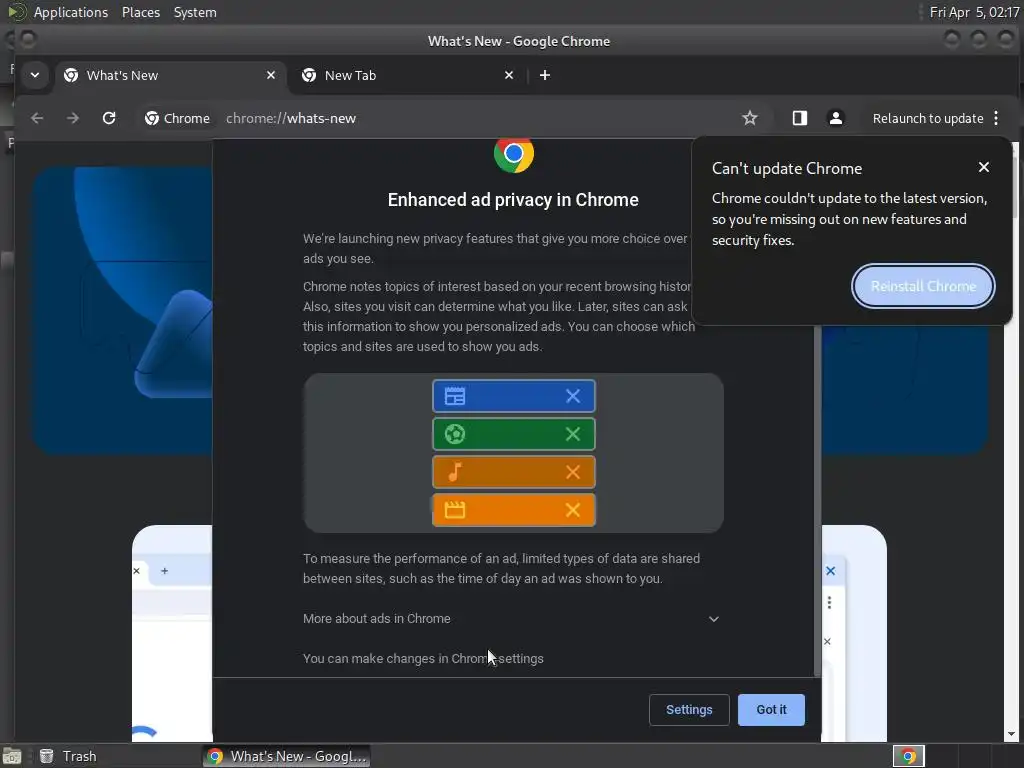Viewport: 1024px width, 768px height.
Task: Expand More about ads in Chrome
Action: pos(511,618)
